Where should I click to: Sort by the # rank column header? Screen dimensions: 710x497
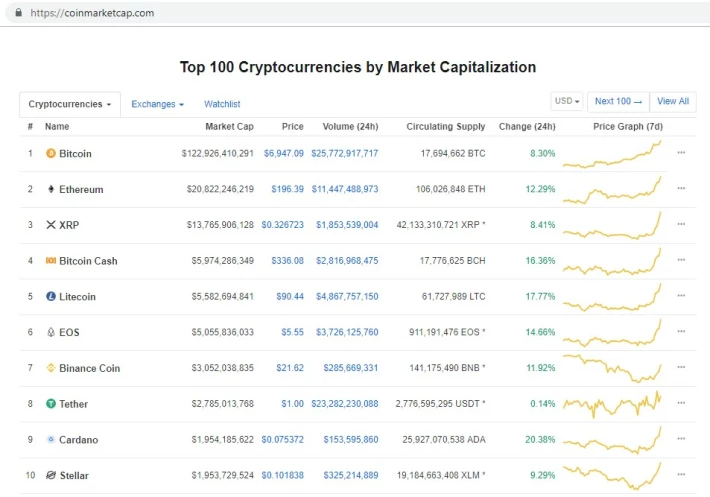tap(30, 126)
